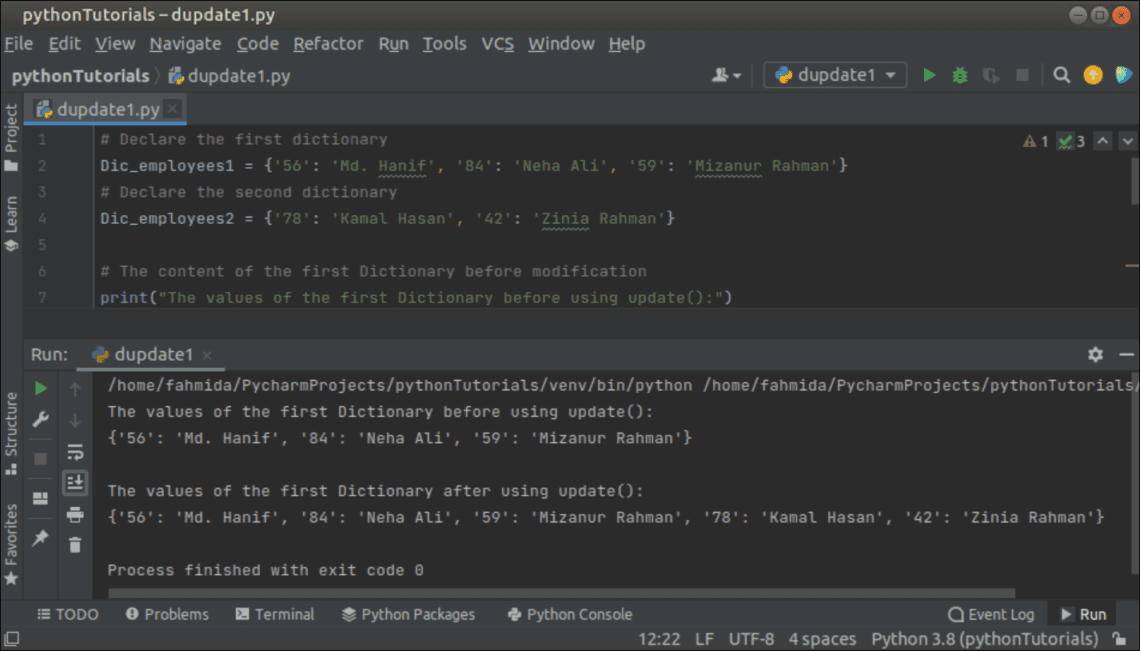Viewport: 1140px width, 651px height.
Task: Change indent setting 4 spaces
Action: 822,639
